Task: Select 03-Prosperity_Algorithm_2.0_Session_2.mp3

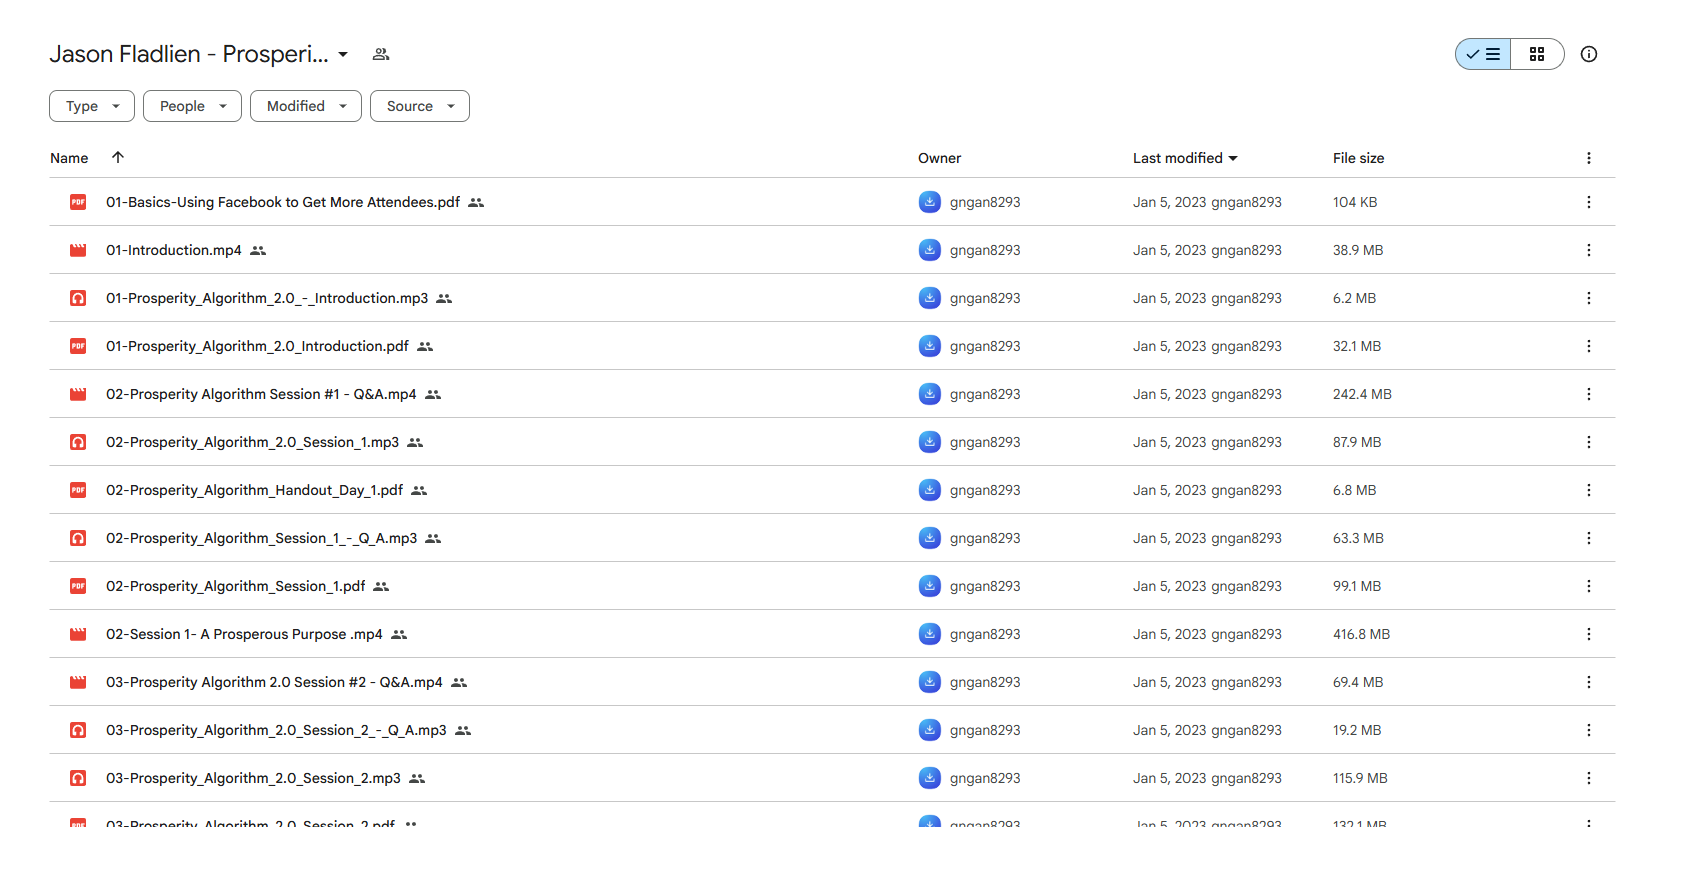Action: coord(253,778)
